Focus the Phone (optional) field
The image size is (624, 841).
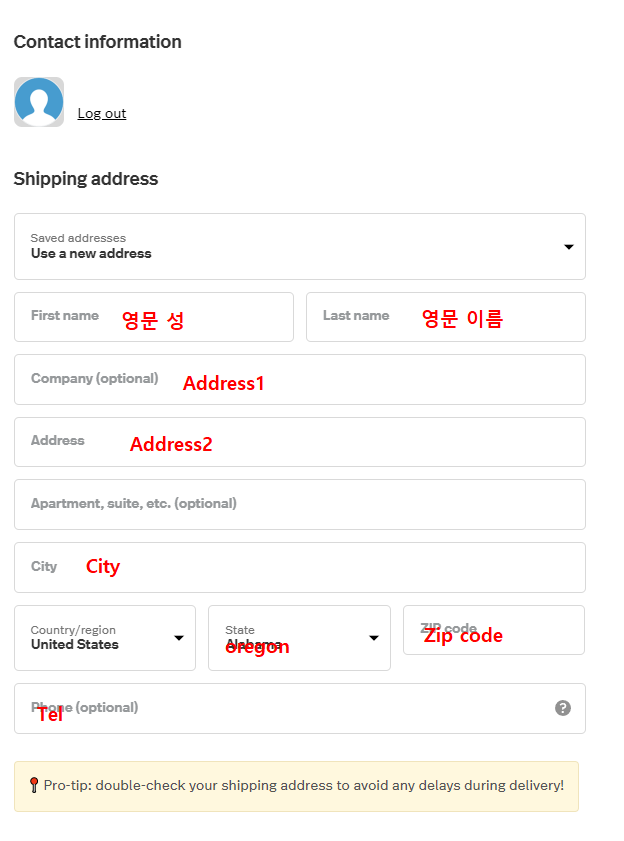300,709
